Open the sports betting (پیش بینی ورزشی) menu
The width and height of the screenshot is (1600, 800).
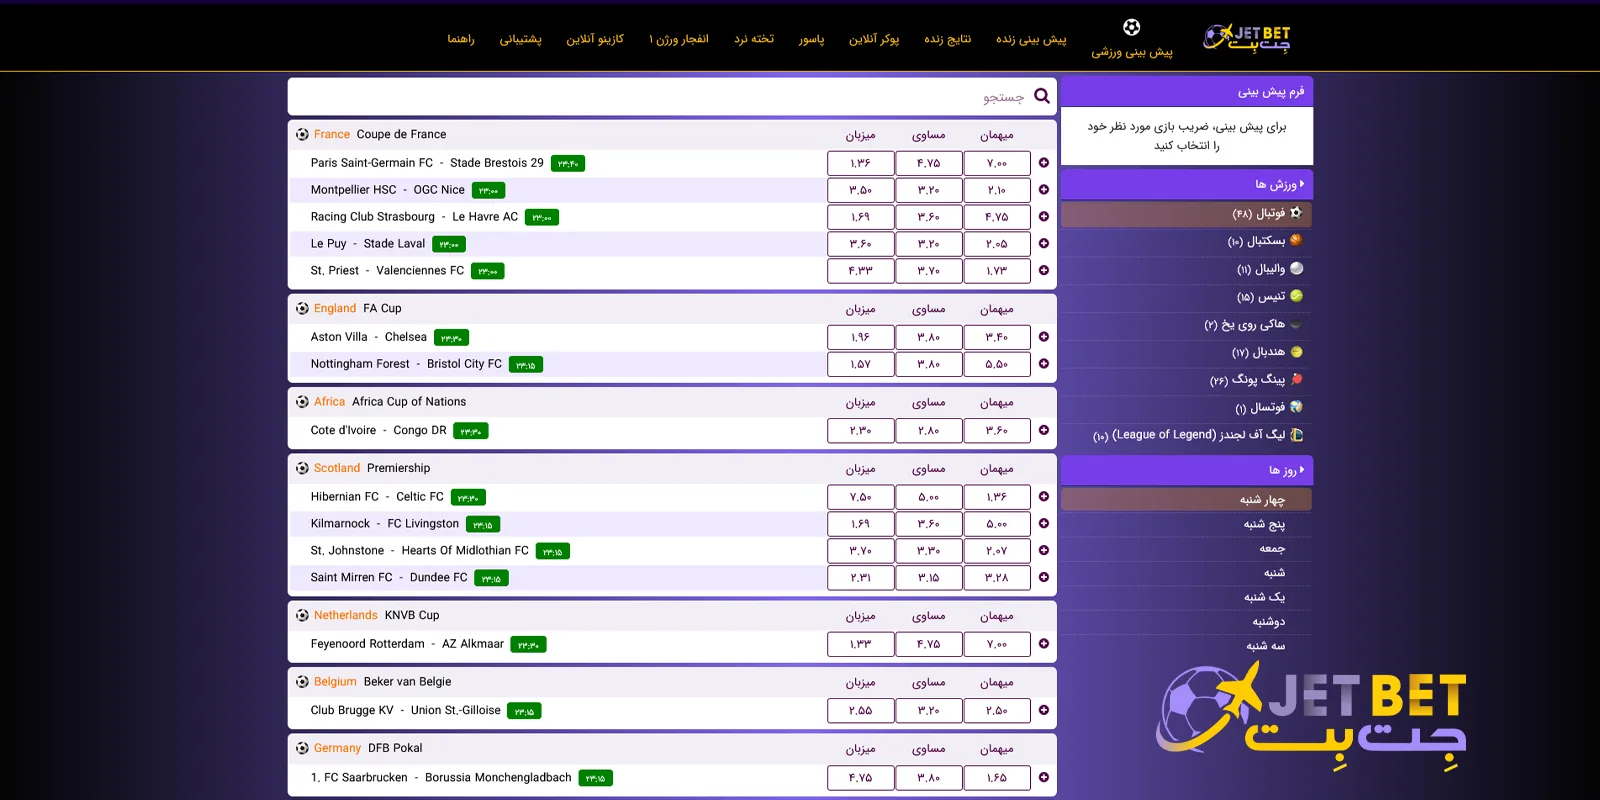click(1132, 51)
